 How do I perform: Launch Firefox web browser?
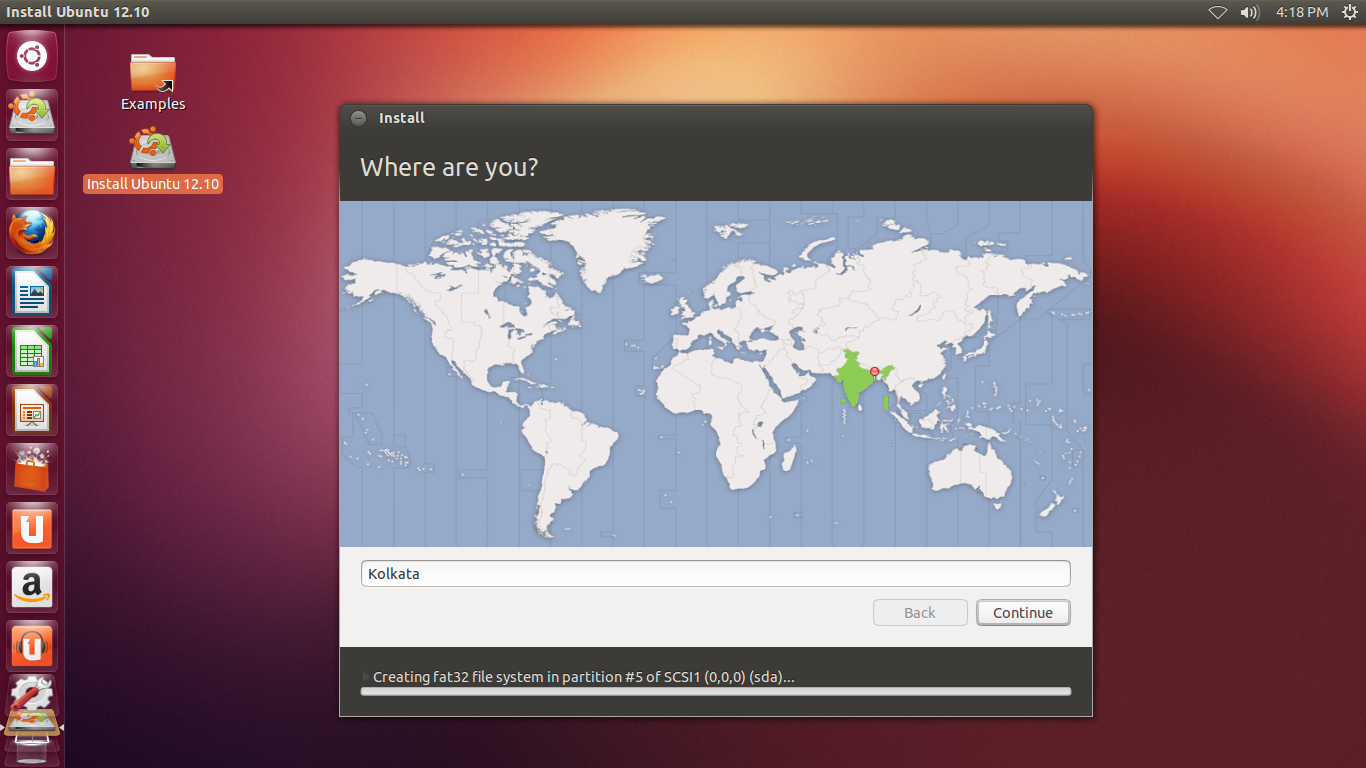point(32,232)
